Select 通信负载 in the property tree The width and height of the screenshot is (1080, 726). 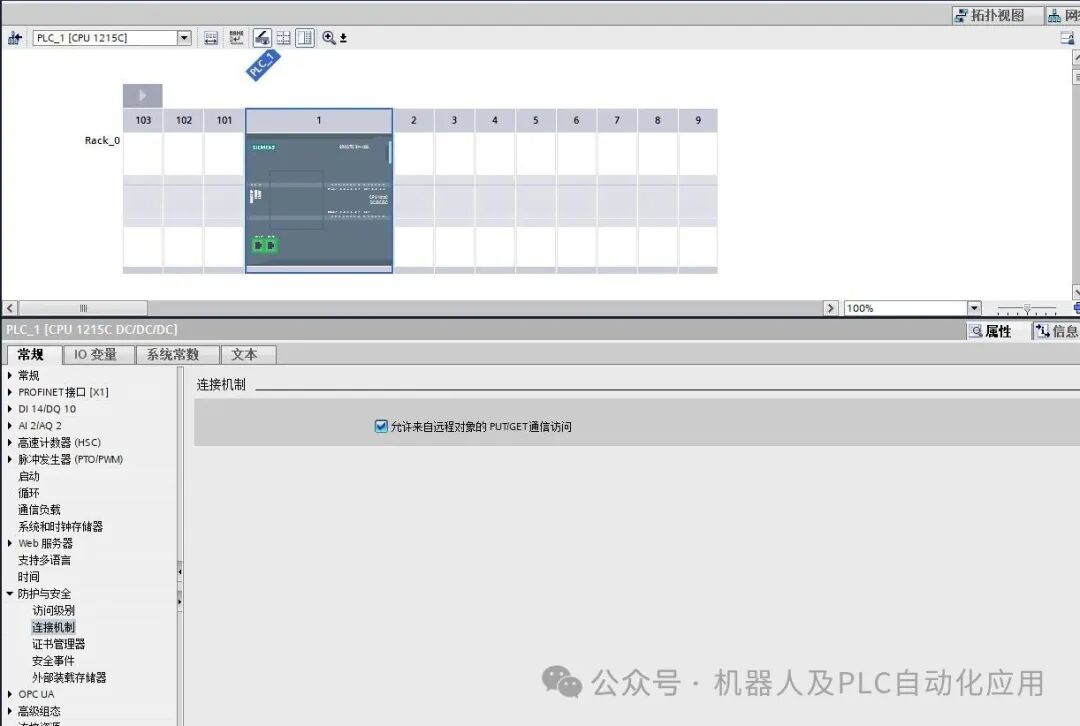pyautogui.click(x=39, y=510)
